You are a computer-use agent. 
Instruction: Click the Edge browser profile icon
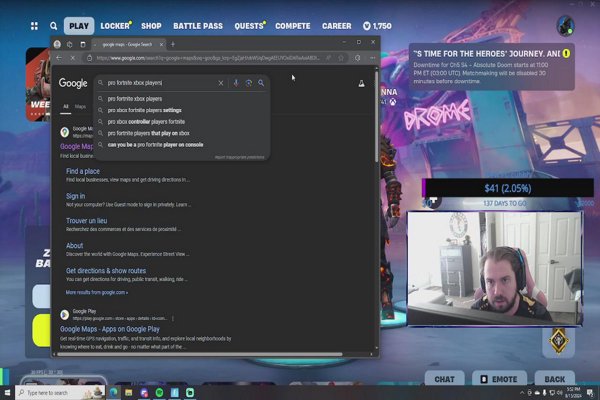[57, 44]
